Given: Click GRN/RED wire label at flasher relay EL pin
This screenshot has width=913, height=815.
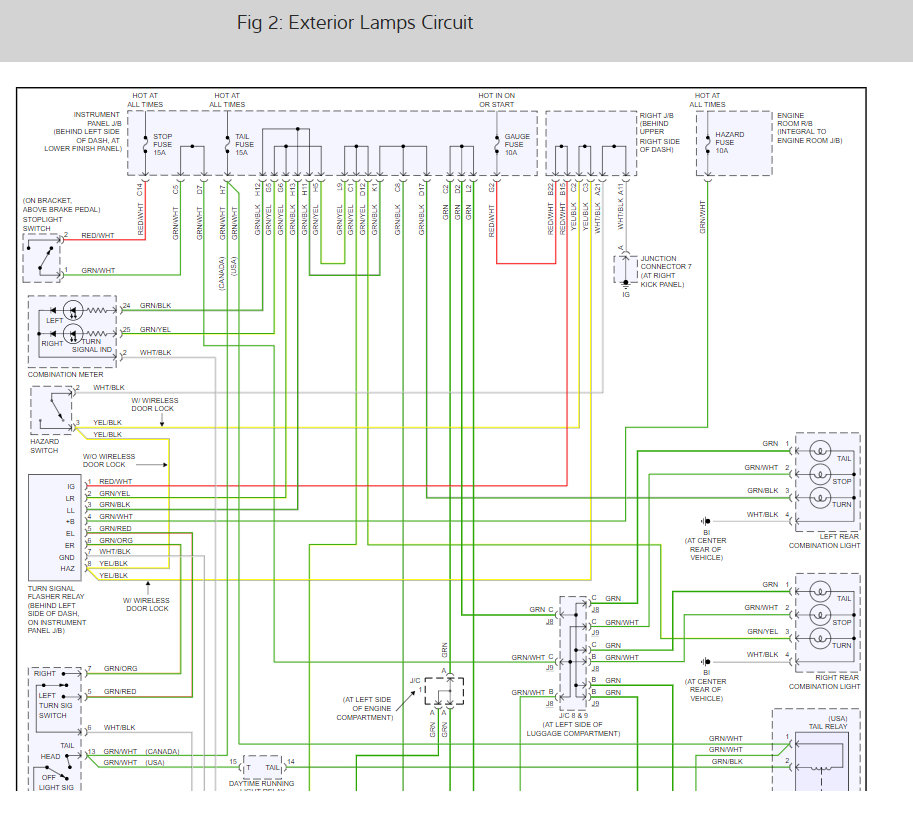Looking at the screenshot, I should (x=115, y=529).
